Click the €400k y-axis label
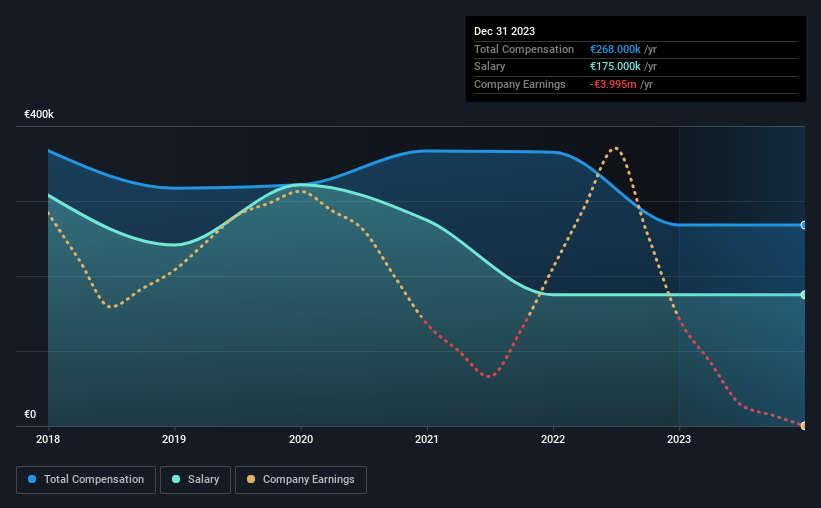 39,114
